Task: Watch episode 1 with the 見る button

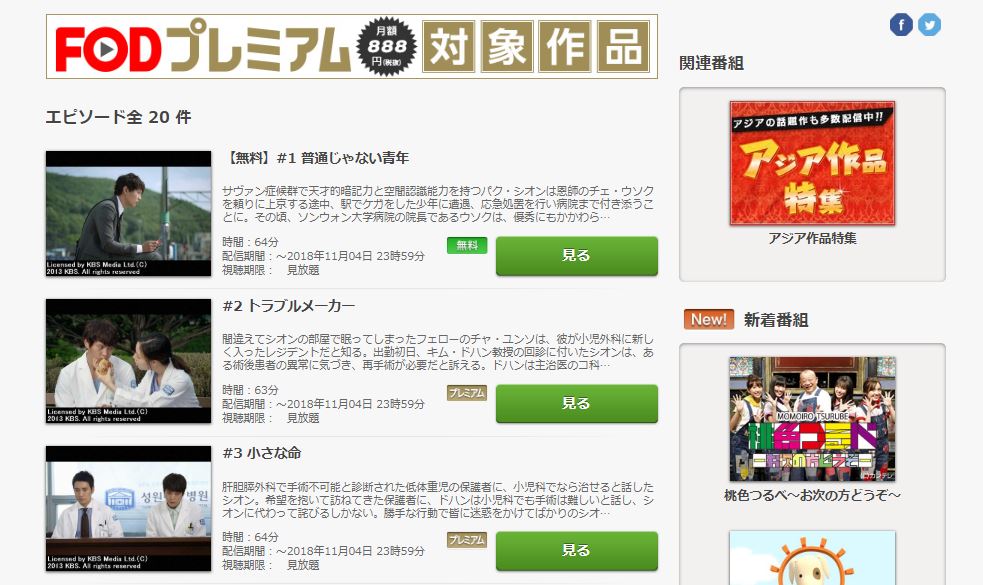Action: [x=577, y=256]
